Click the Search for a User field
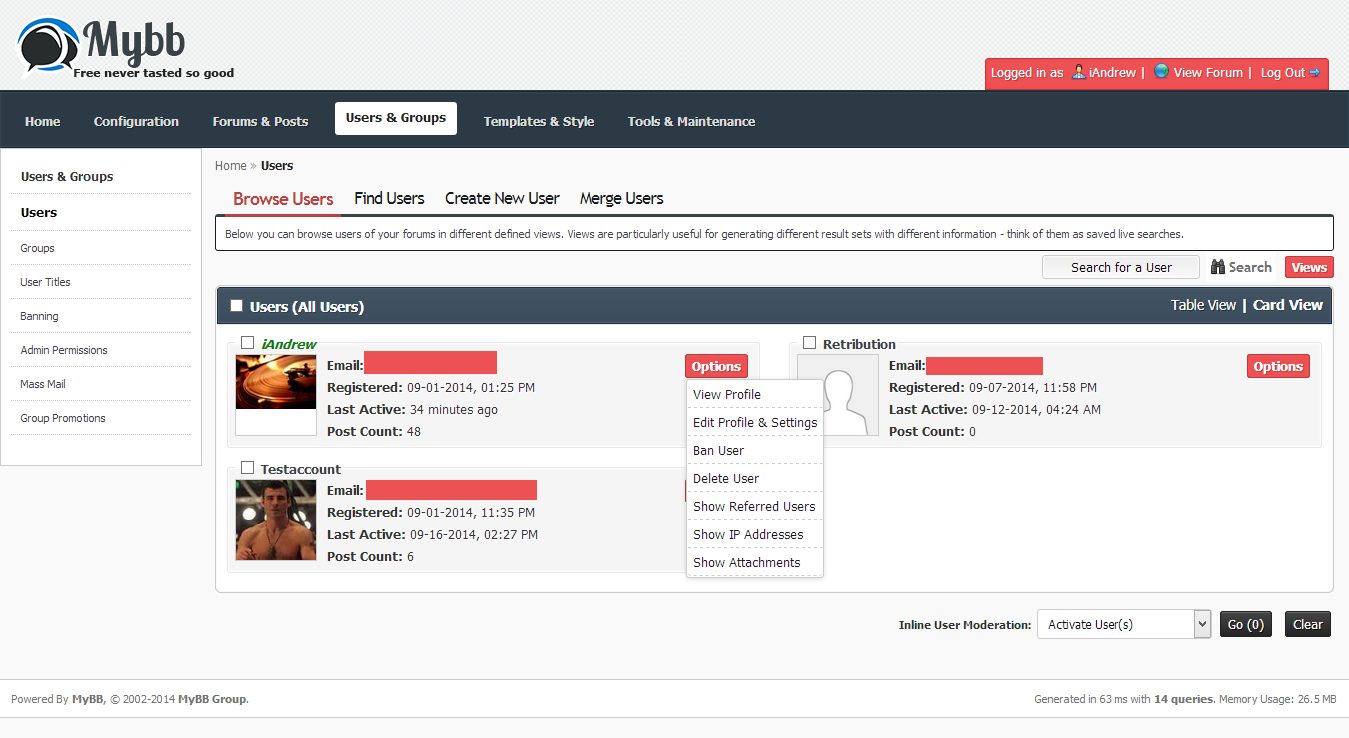1349x738 pixels. 1120,267
